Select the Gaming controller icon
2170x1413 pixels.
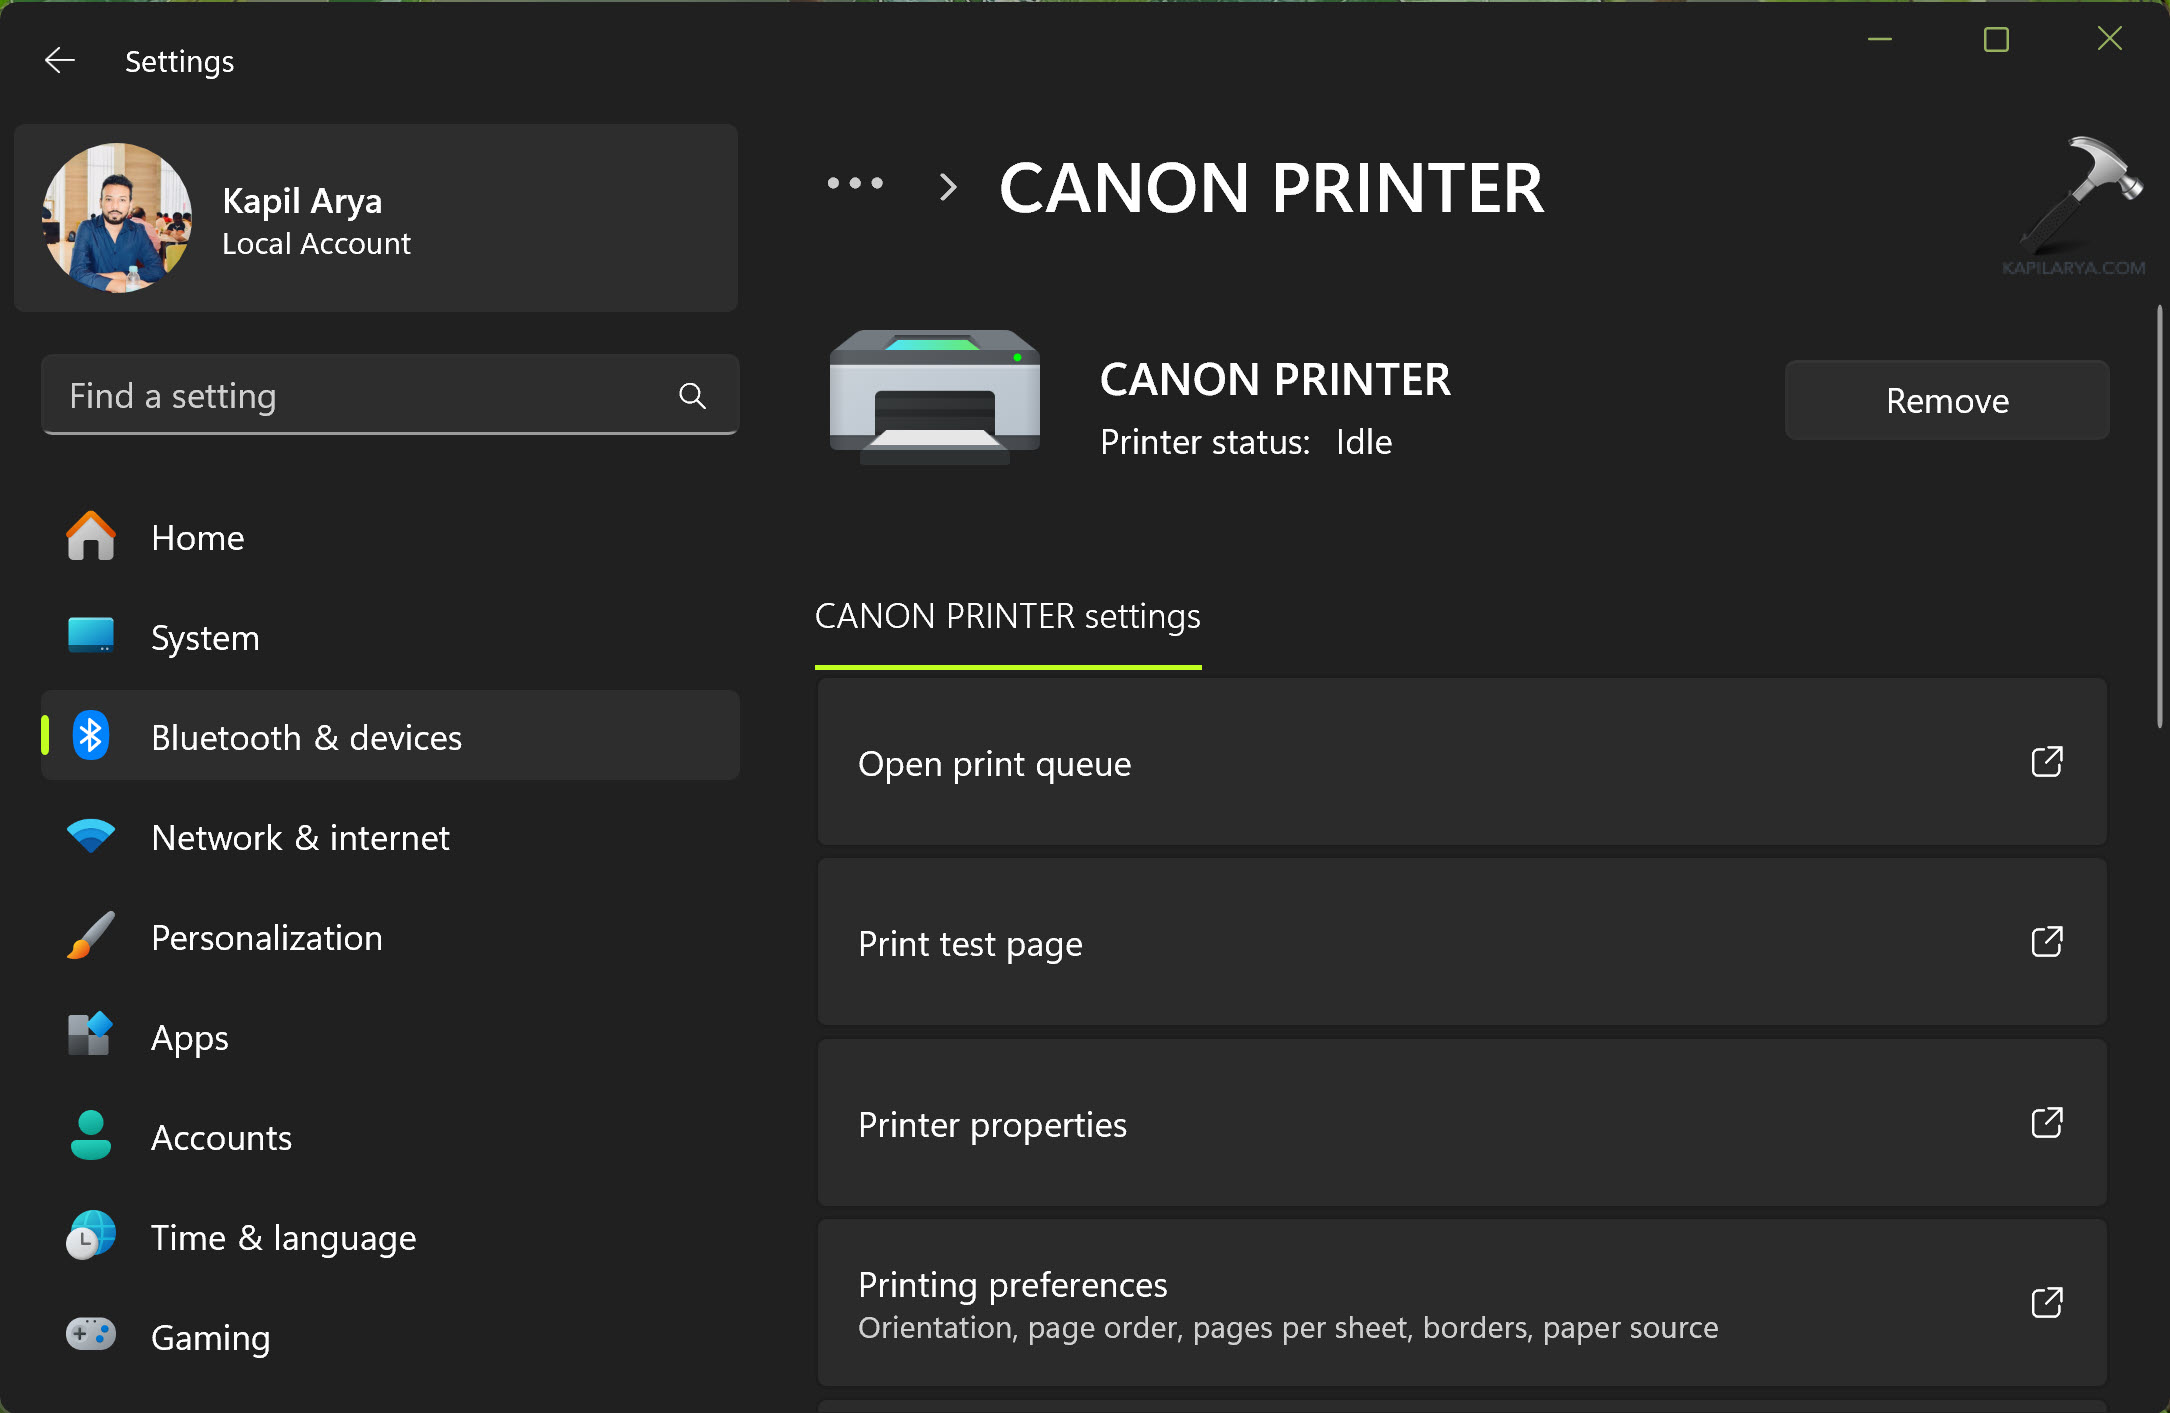(90, 1336)
